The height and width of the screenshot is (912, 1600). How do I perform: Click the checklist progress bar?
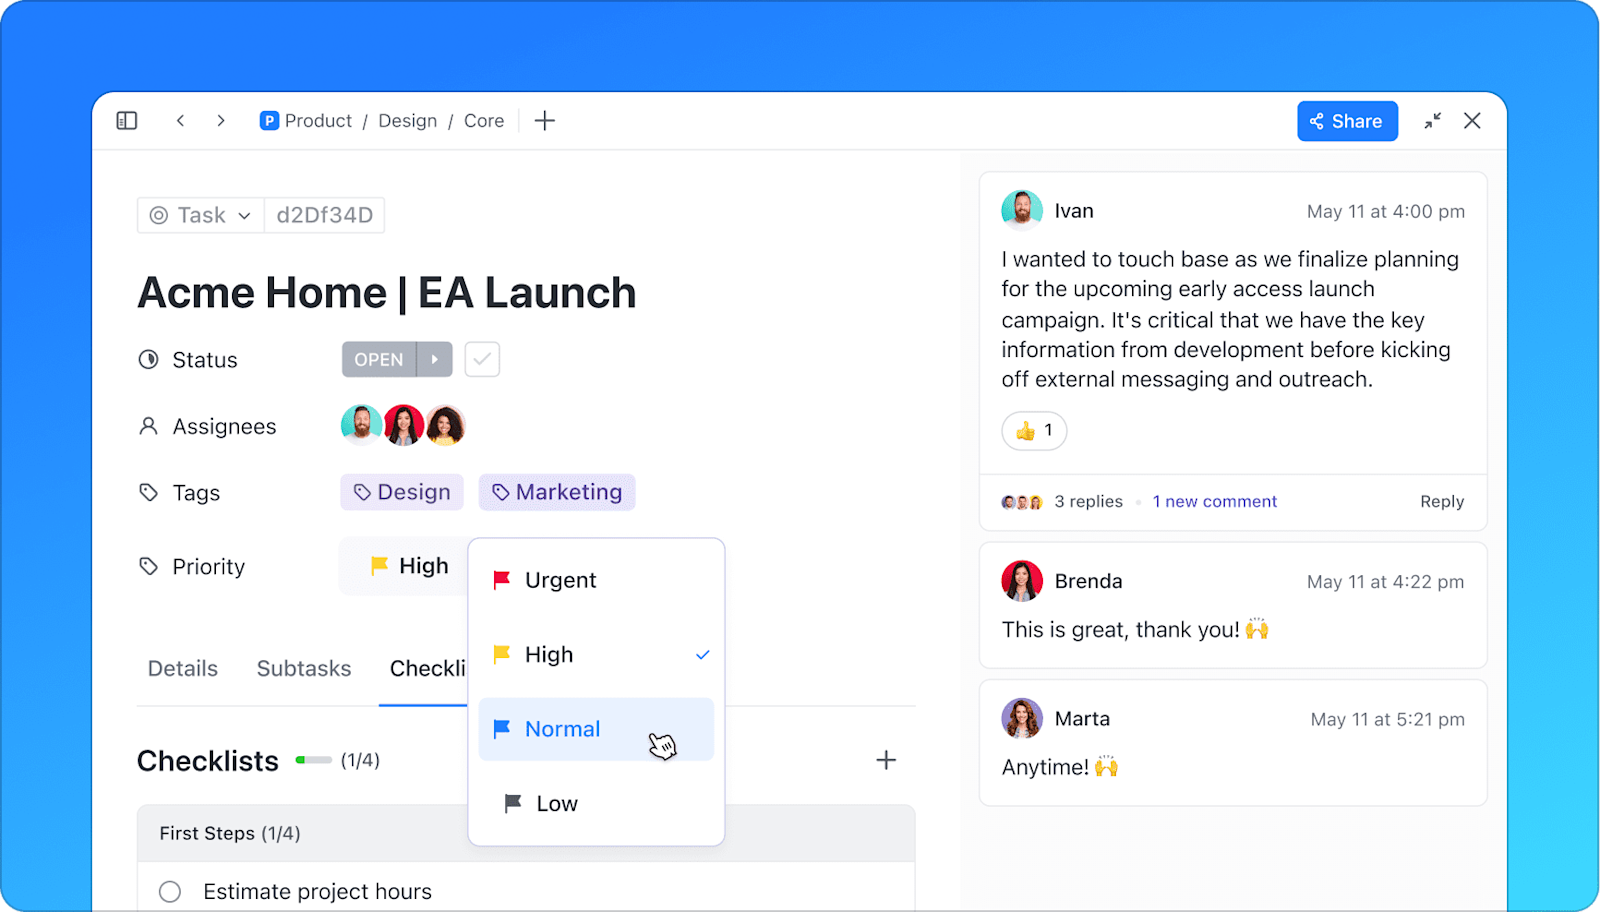pyautogui.click(x=313, y=760)
